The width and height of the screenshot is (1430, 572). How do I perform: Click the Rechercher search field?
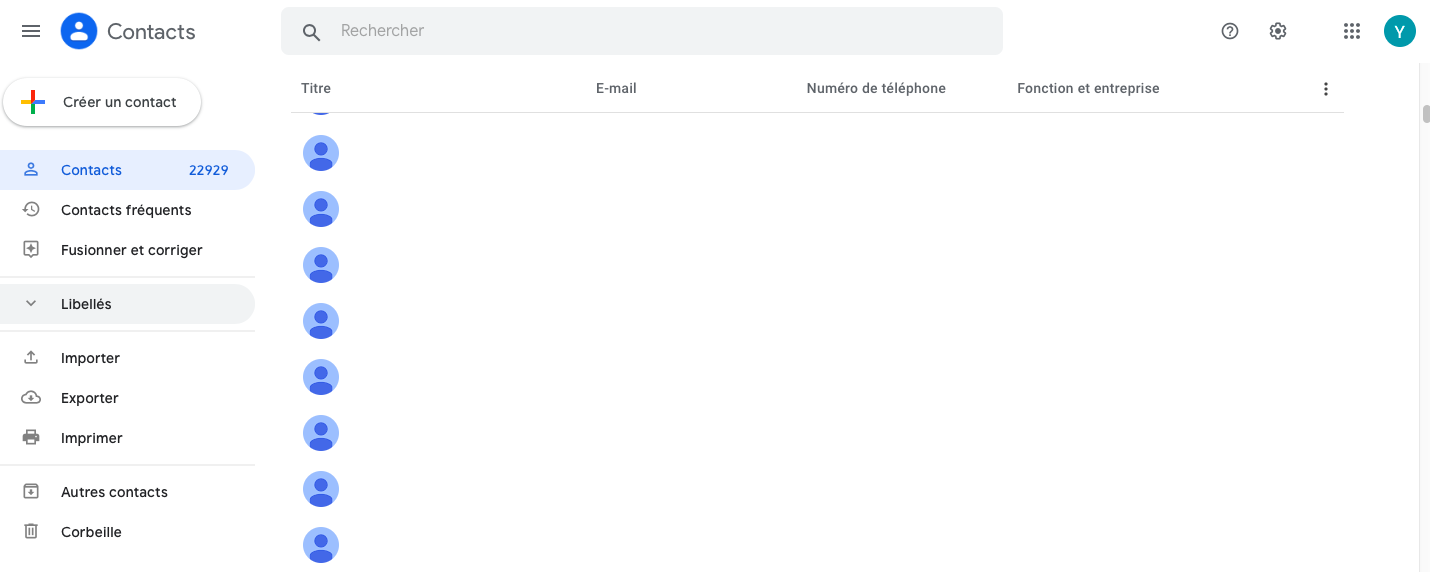coord(660,31)
